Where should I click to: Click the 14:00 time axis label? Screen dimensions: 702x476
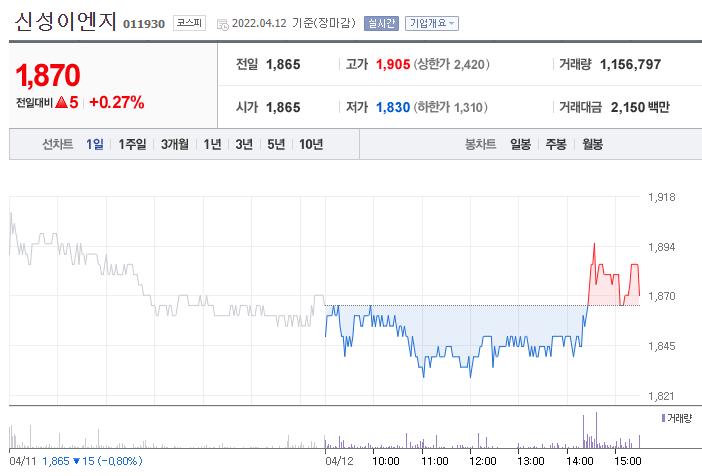point(580,461)
